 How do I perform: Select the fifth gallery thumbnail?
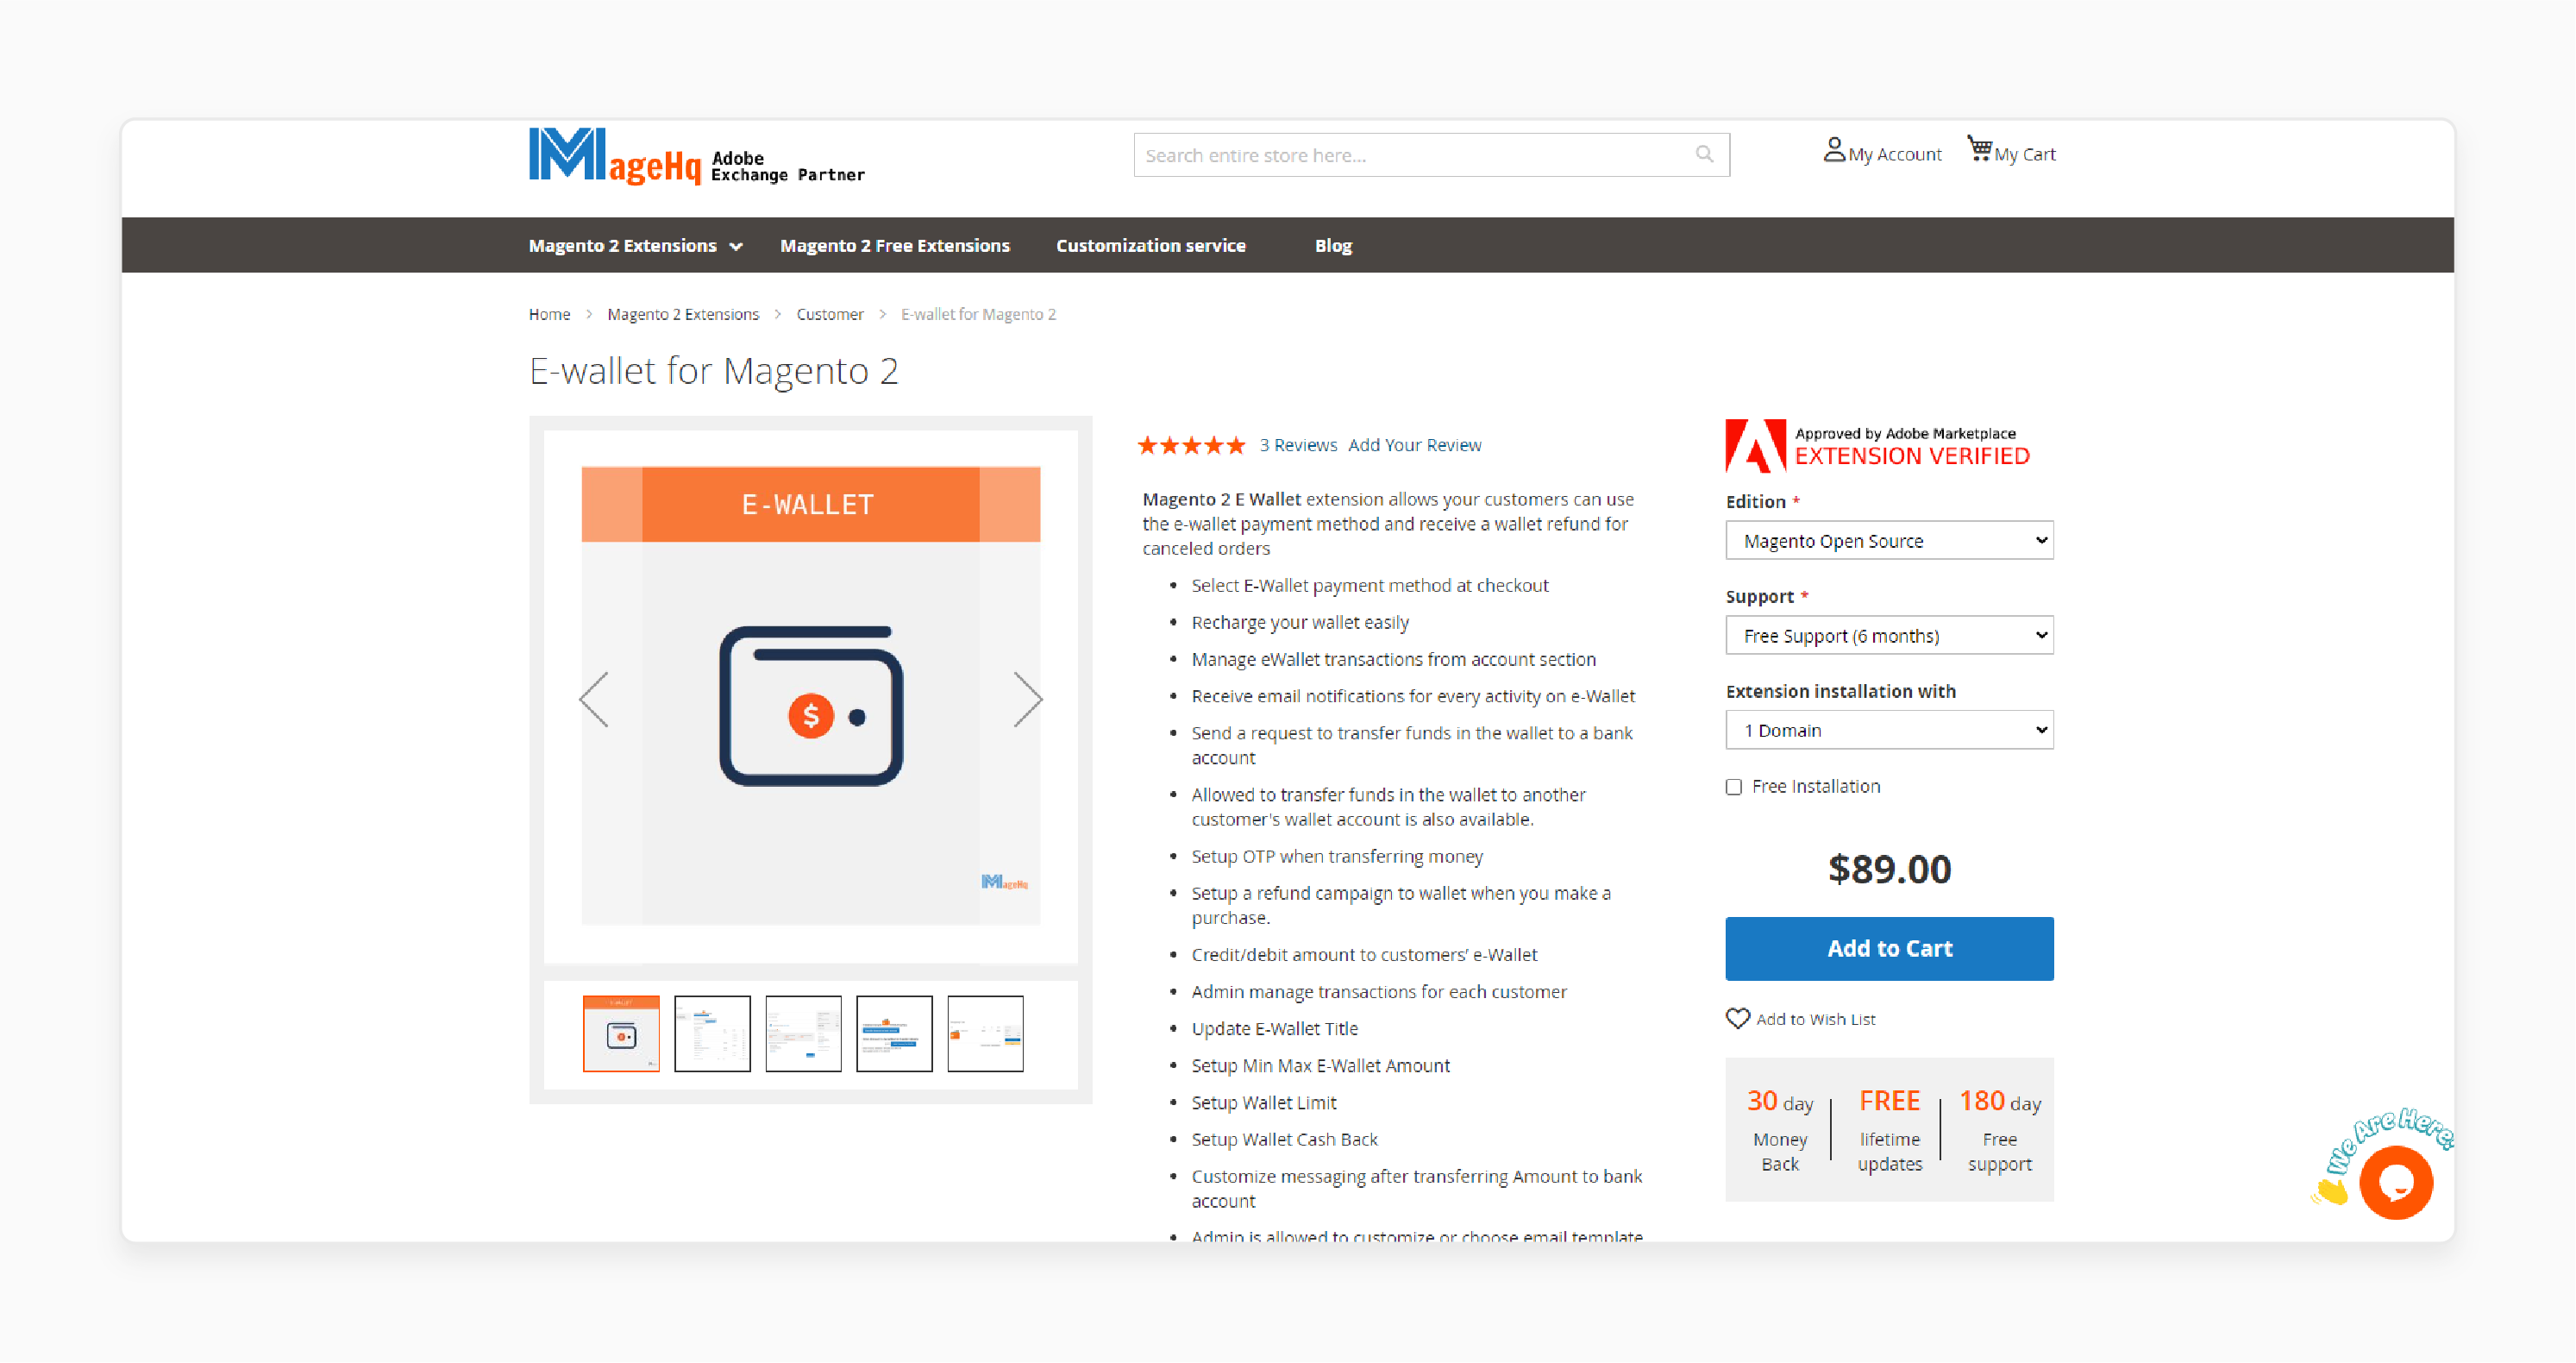[x=985, y=1033]
